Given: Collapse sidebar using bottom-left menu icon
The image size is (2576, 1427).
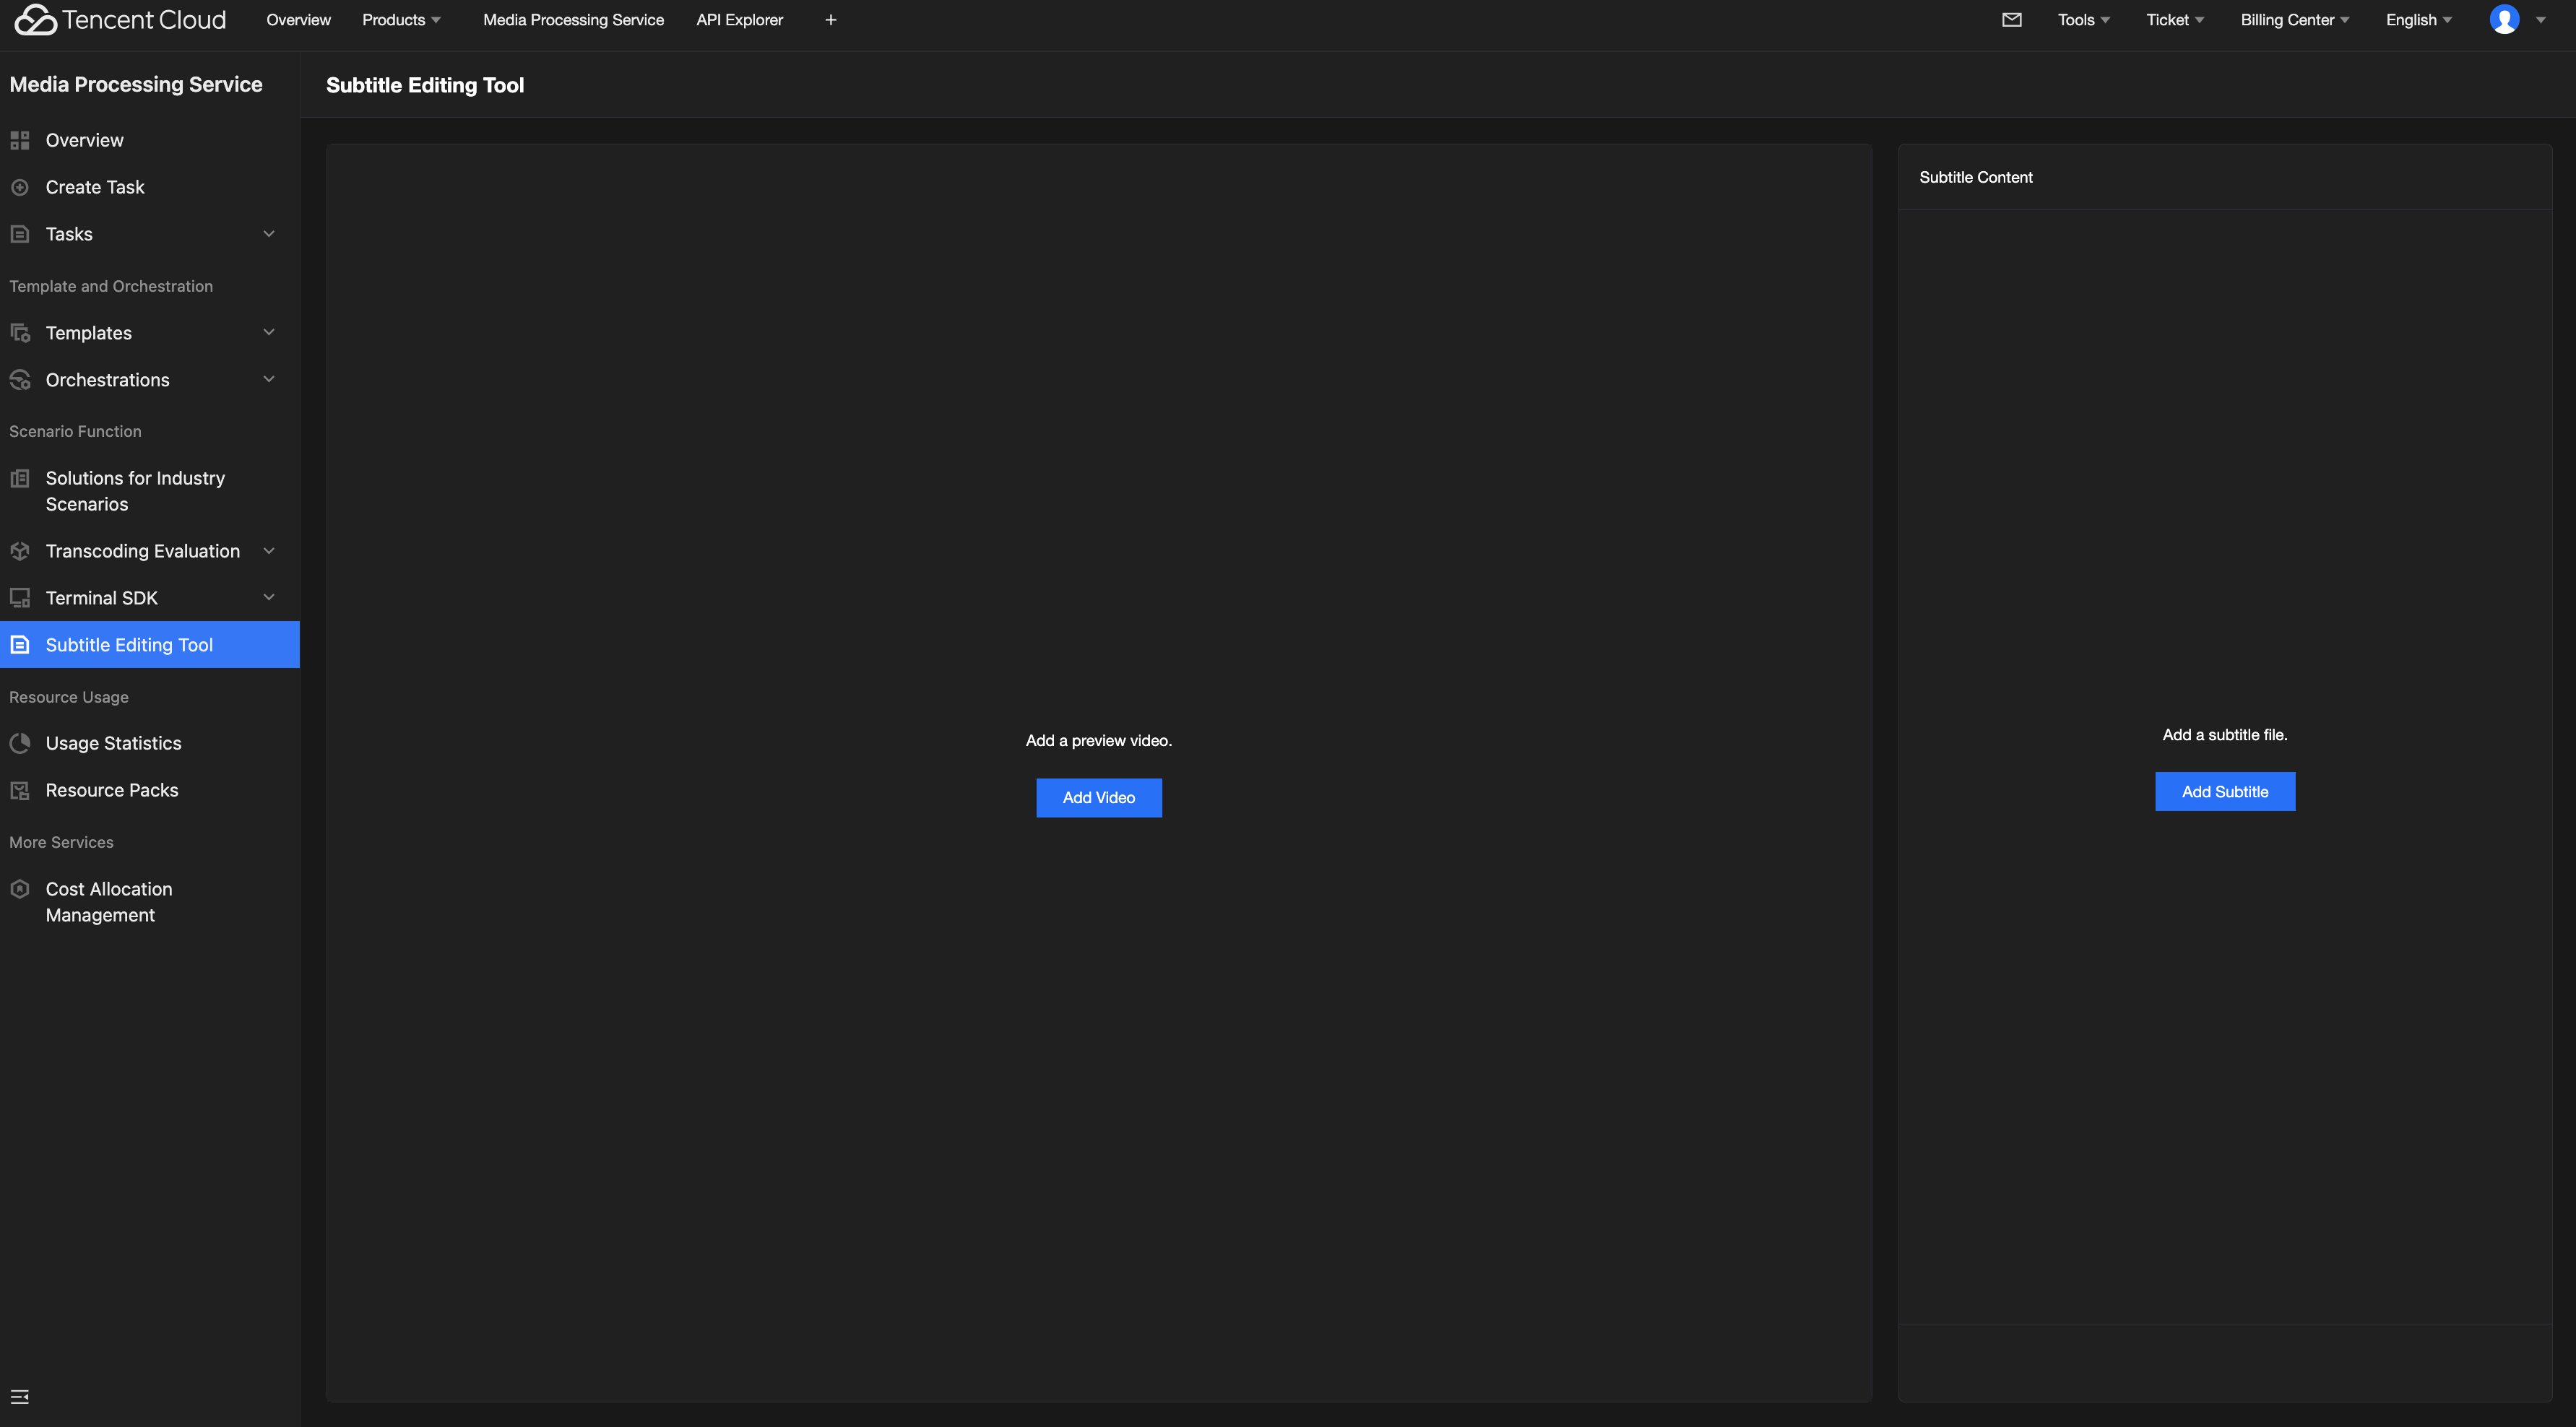Looking at the screenshot, I should (19, 1396).
